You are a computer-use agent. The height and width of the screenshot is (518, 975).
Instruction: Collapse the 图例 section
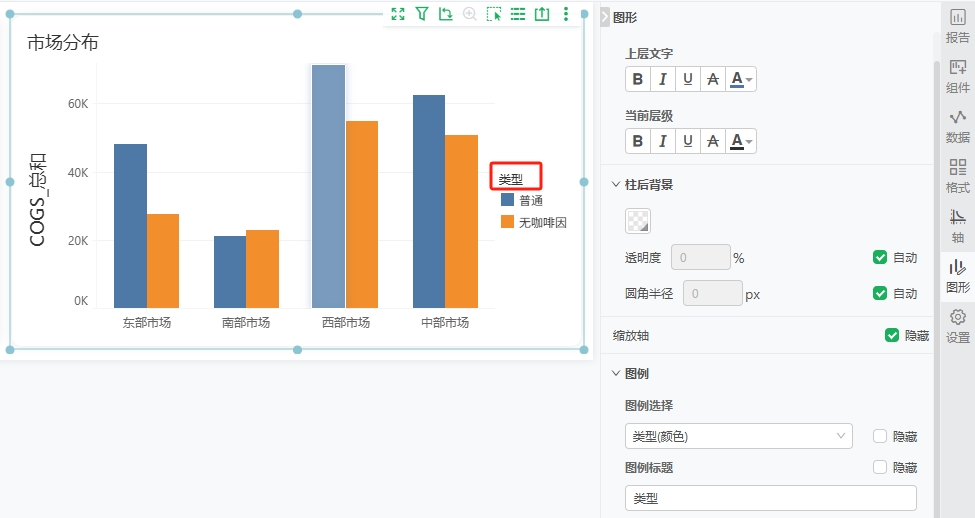click(x=616, y=373)
